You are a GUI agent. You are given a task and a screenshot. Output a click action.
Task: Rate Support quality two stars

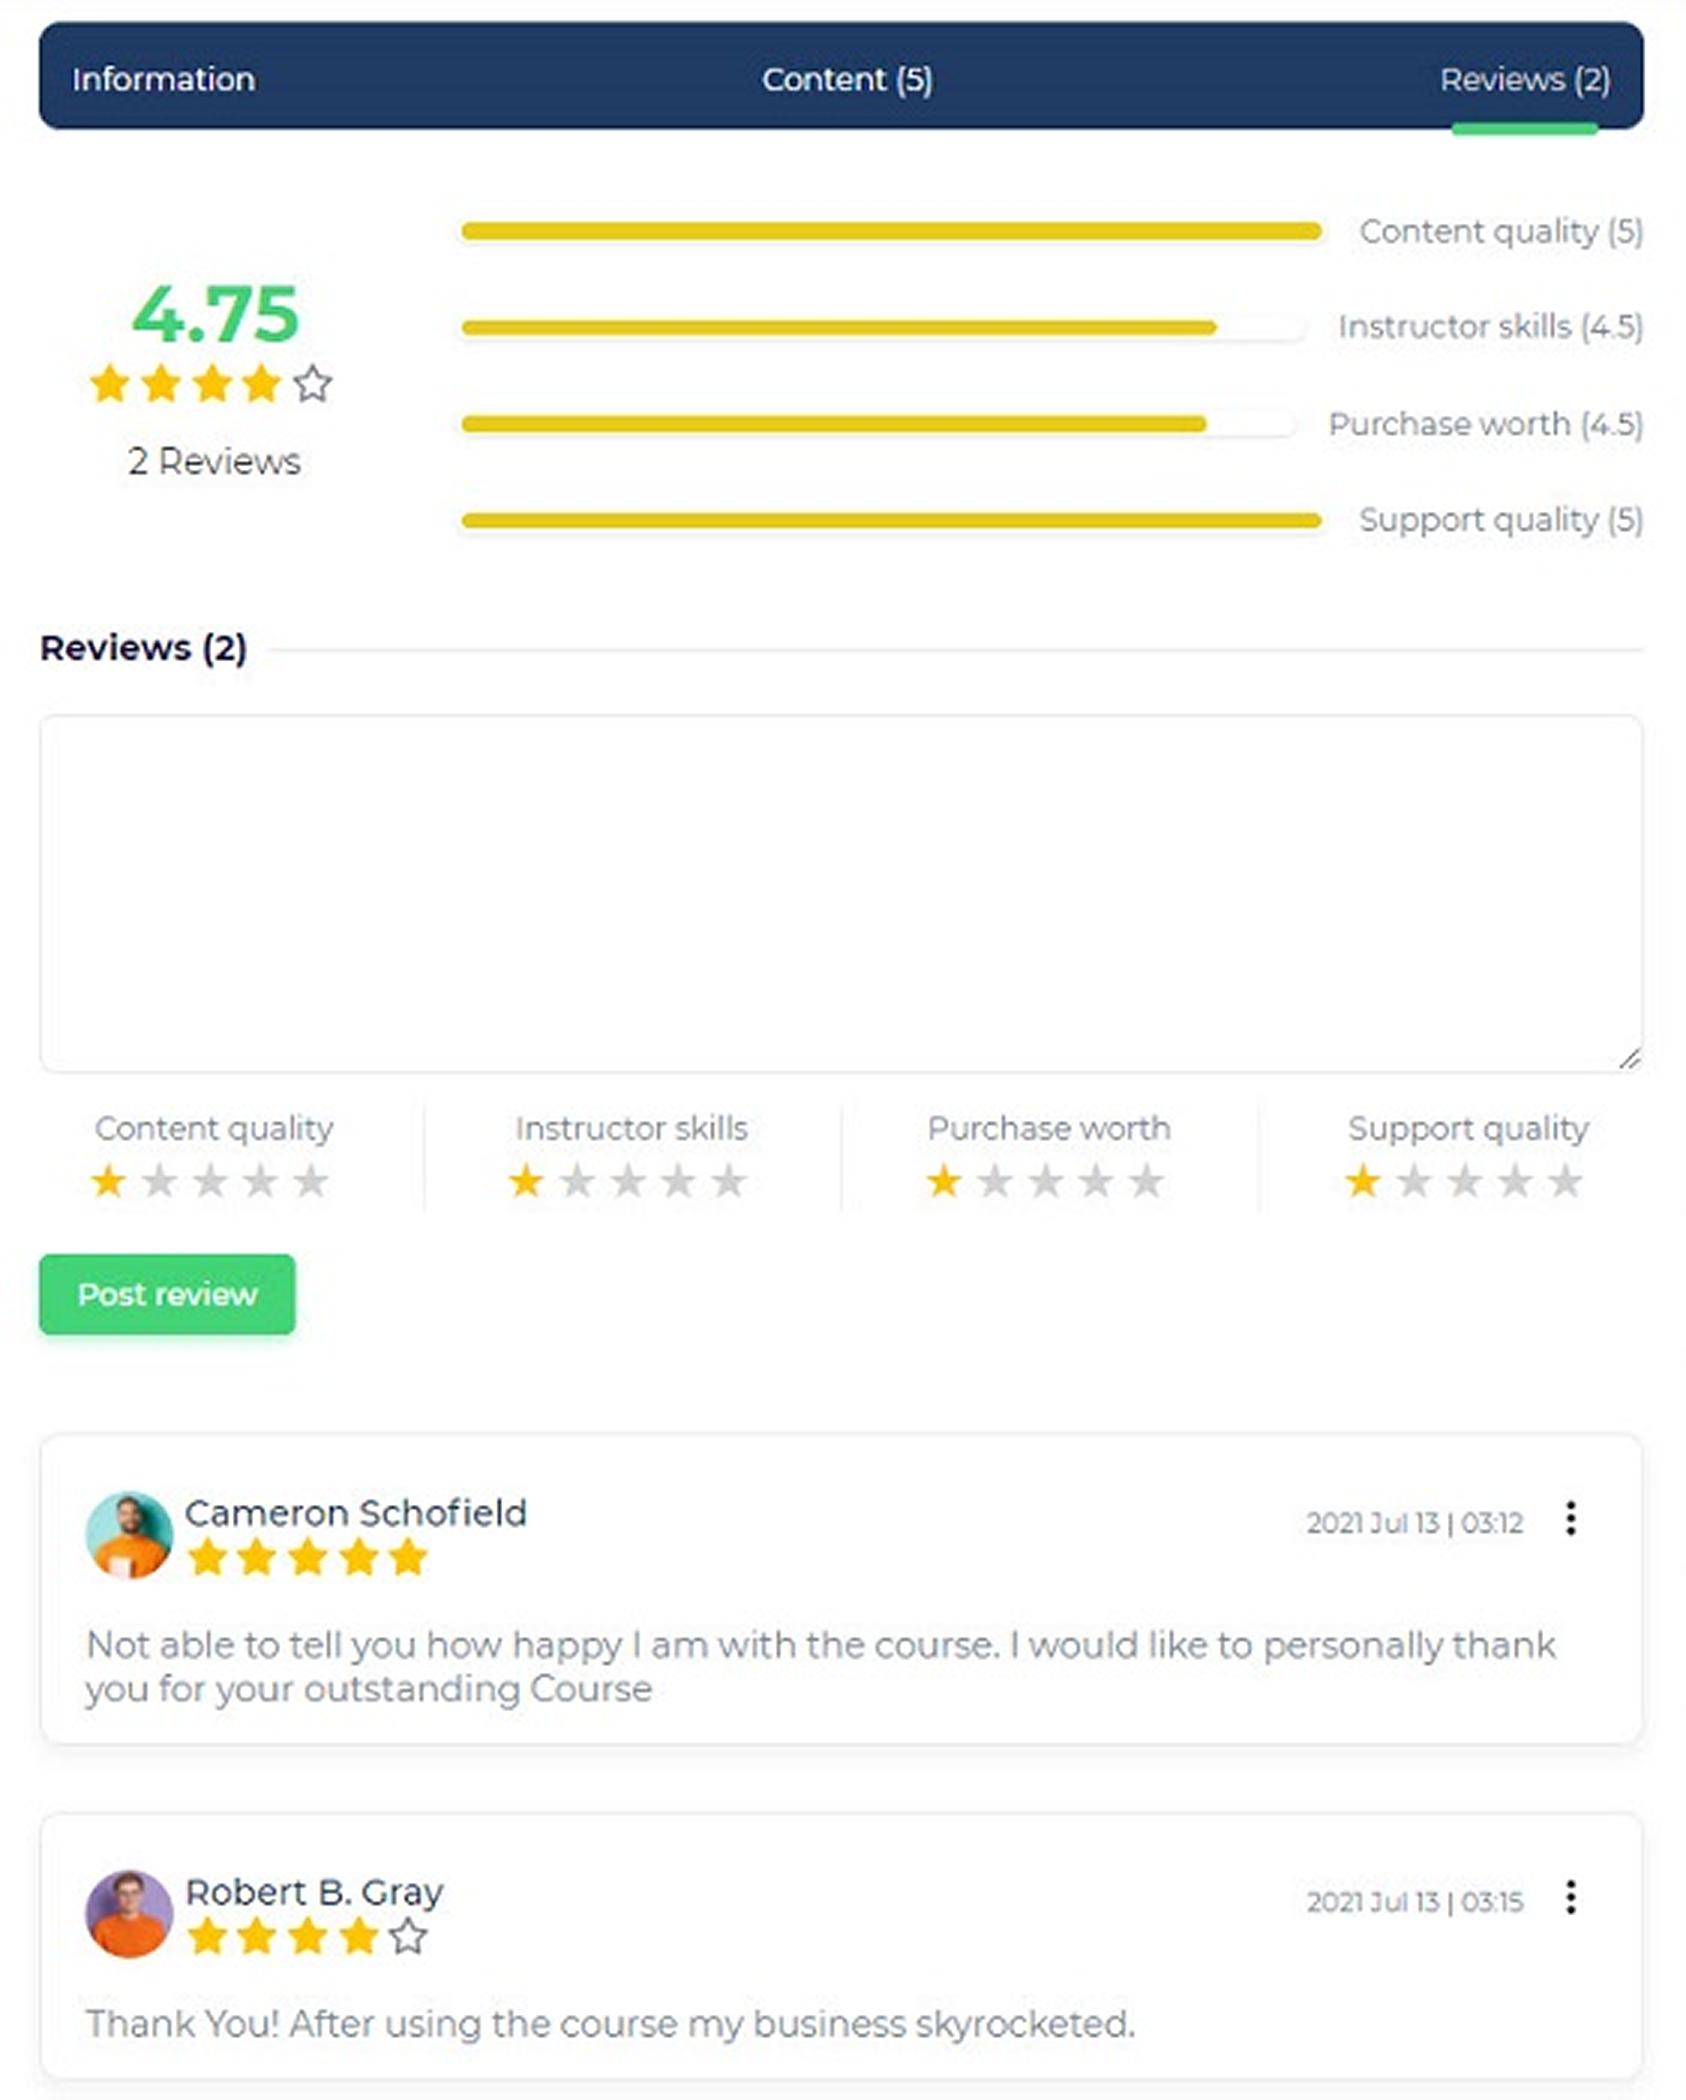1414,1182
